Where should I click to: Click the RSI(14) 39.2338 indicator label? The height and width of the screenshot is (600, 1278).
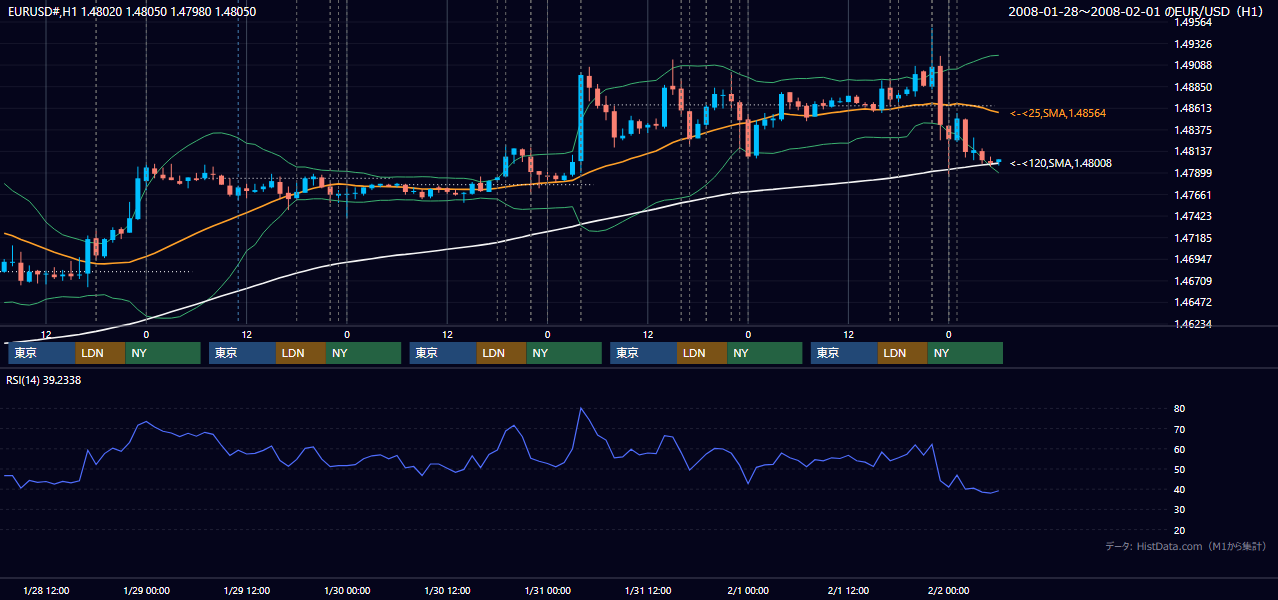(44, 380)
